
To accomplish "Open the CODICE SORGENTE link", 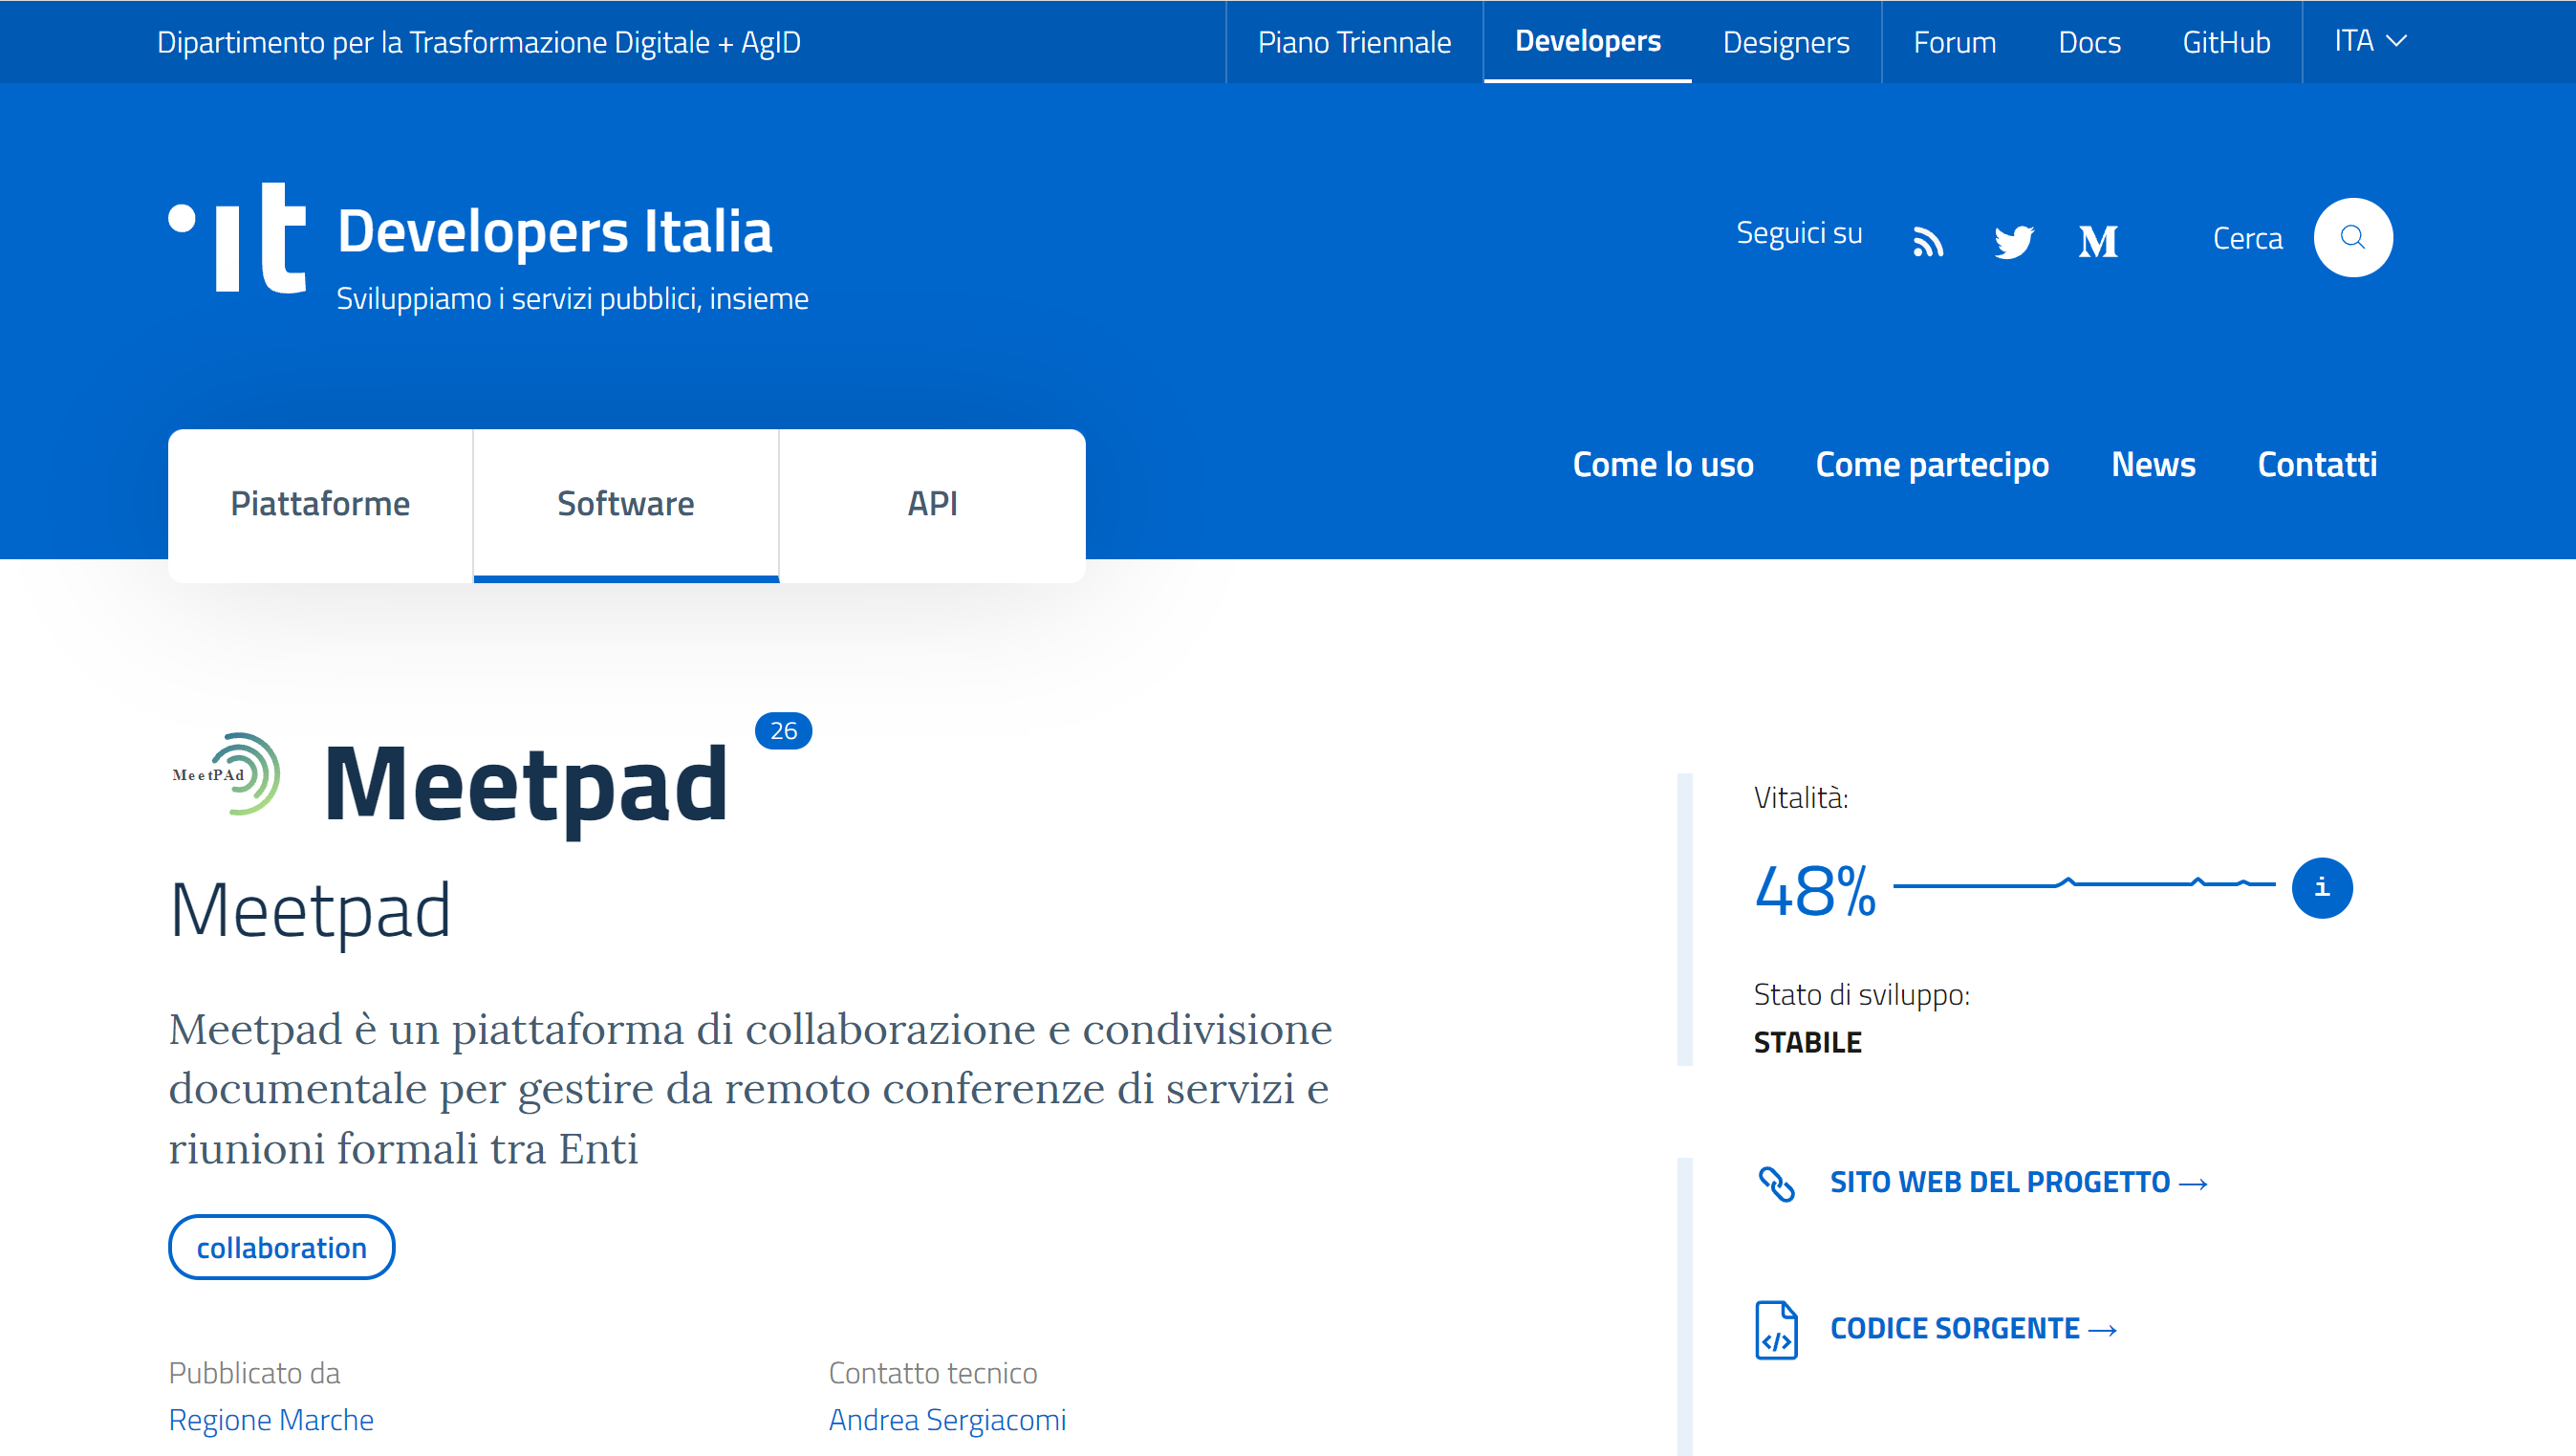I will coord(1973,1328).
